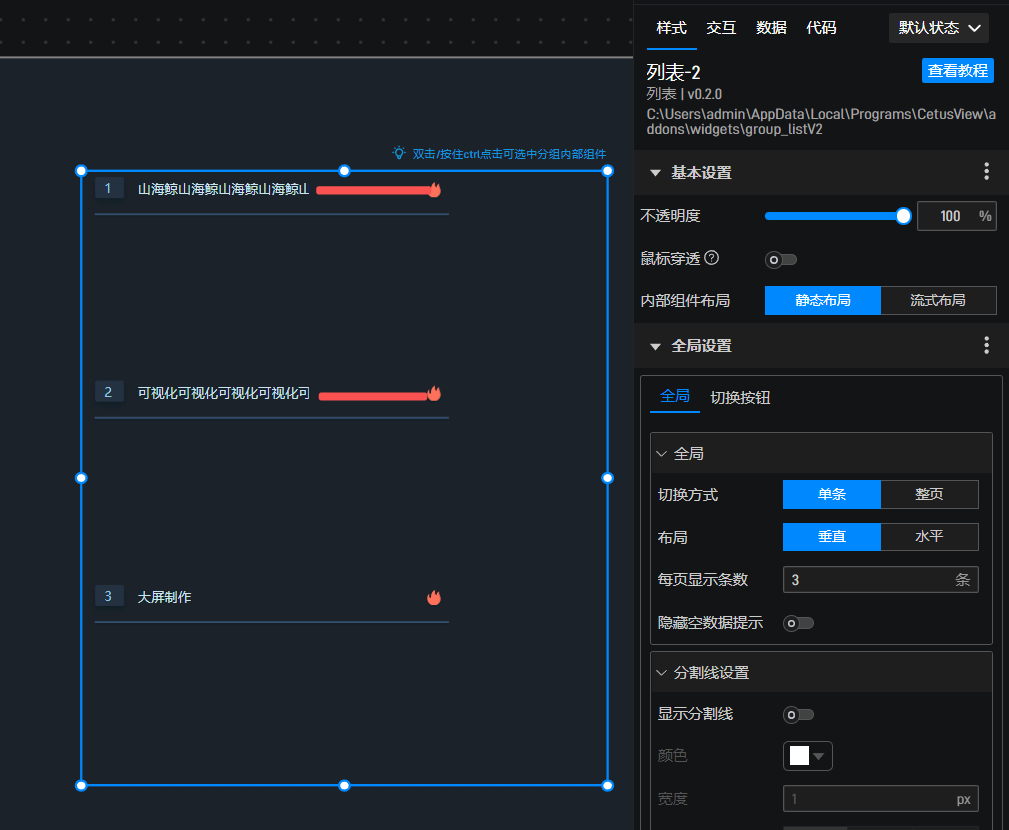The width and height of the screenshot is (1009, 830).
Task: Open the 切换按钮 sub-tab
Action: click(740, 397)
